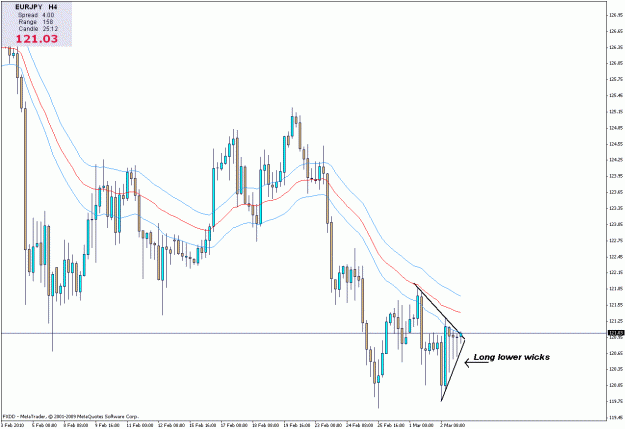The height and width of the screenshot is (429, 625).
Task: Click the 2 Mar time axis label
Action: [x=452, y=425]
